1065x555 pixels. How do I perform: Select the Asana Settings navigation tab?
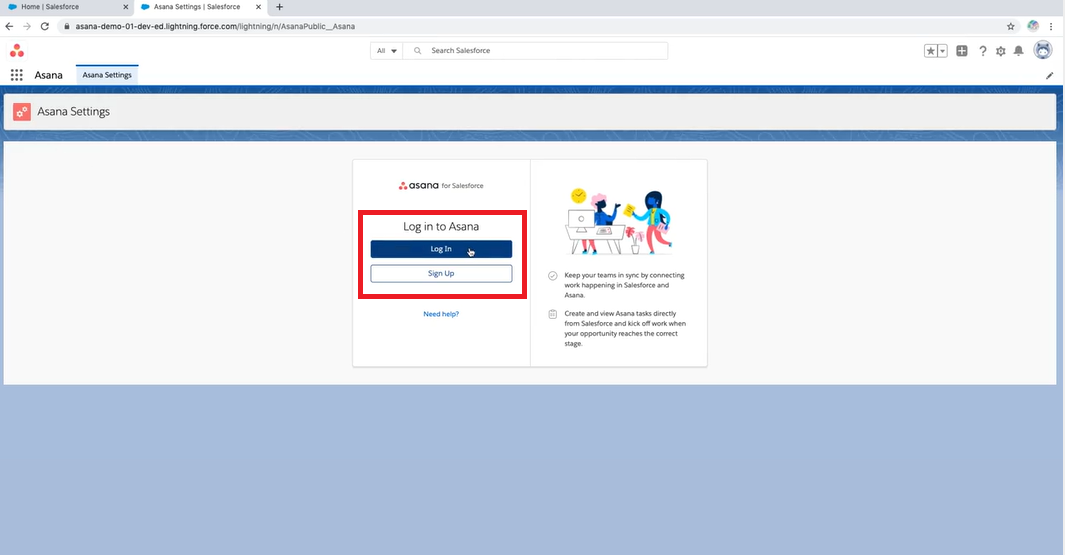(x=107, y=75)
